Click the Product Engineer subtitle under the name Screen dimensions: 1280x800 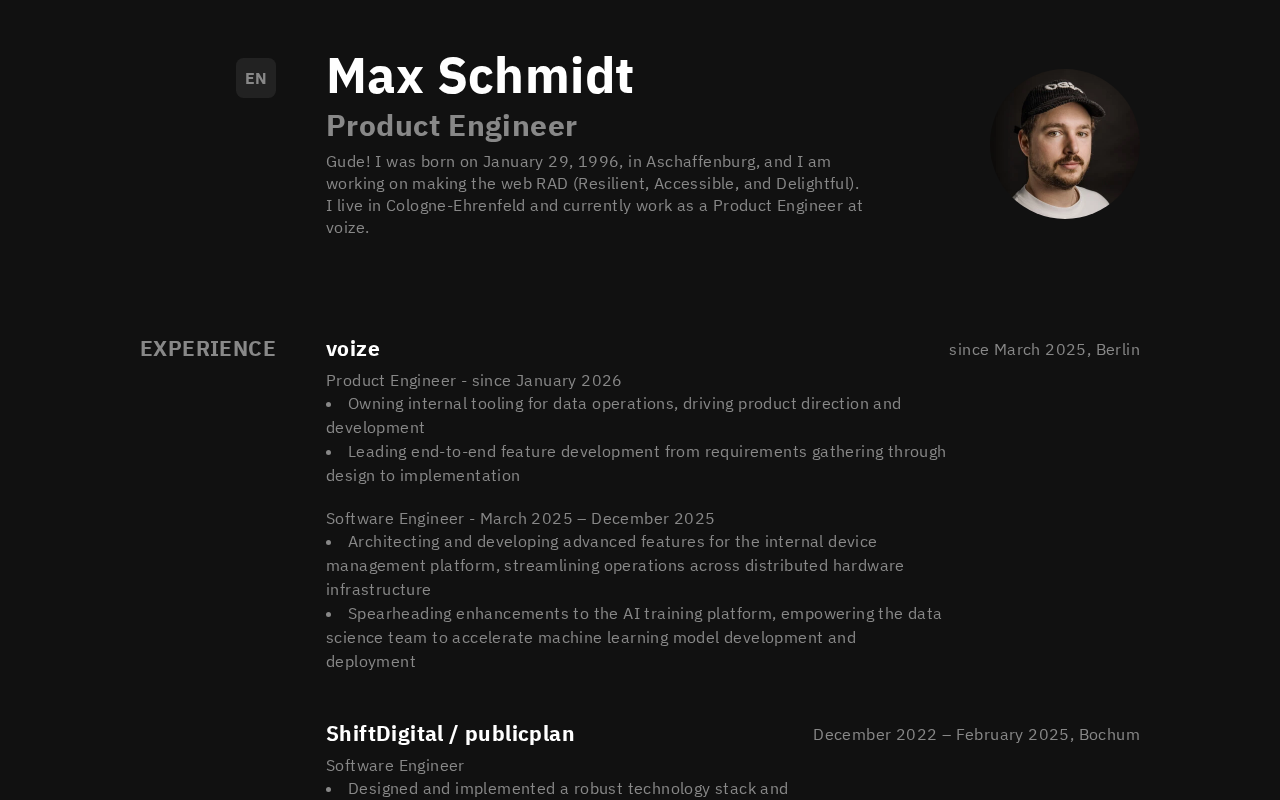click(451, 126)
